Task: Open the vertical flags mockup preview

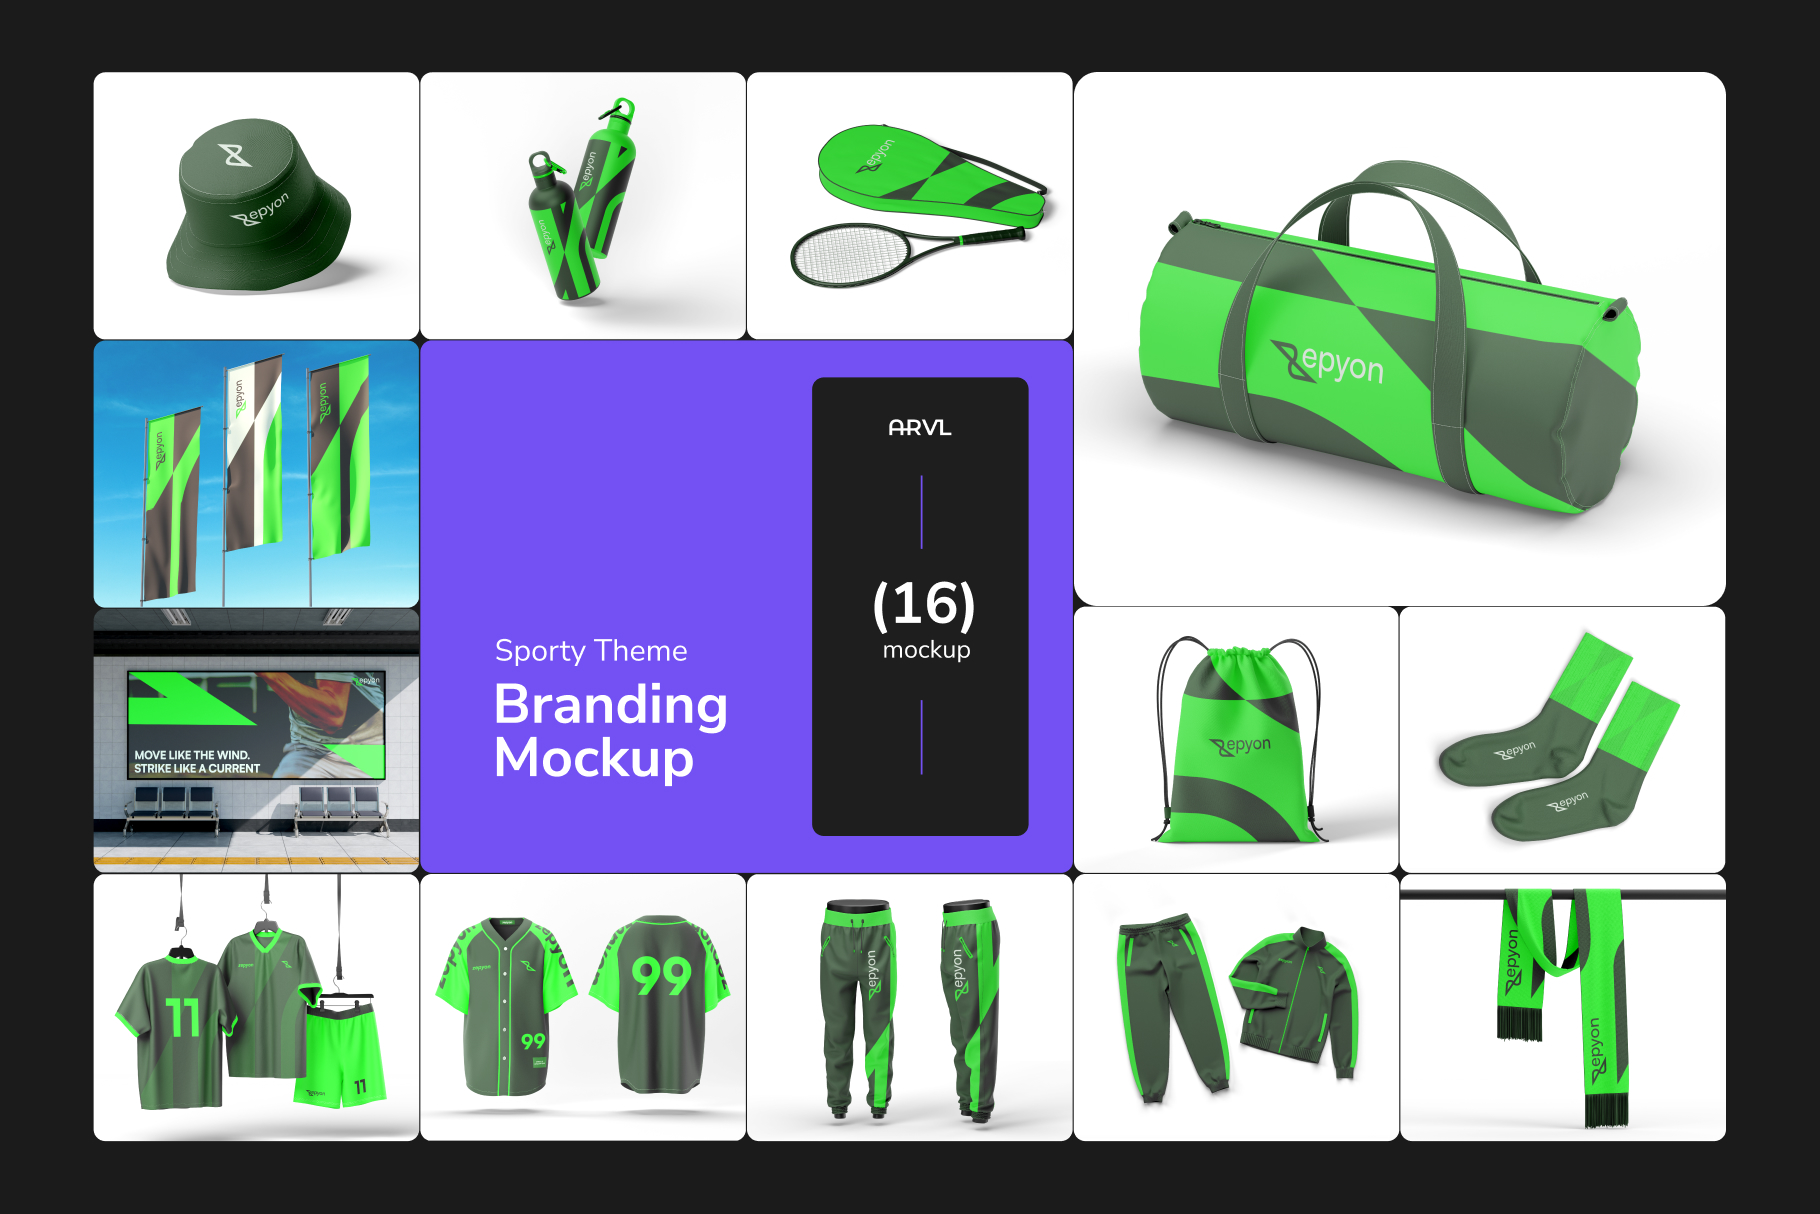Action: point(256,475)
